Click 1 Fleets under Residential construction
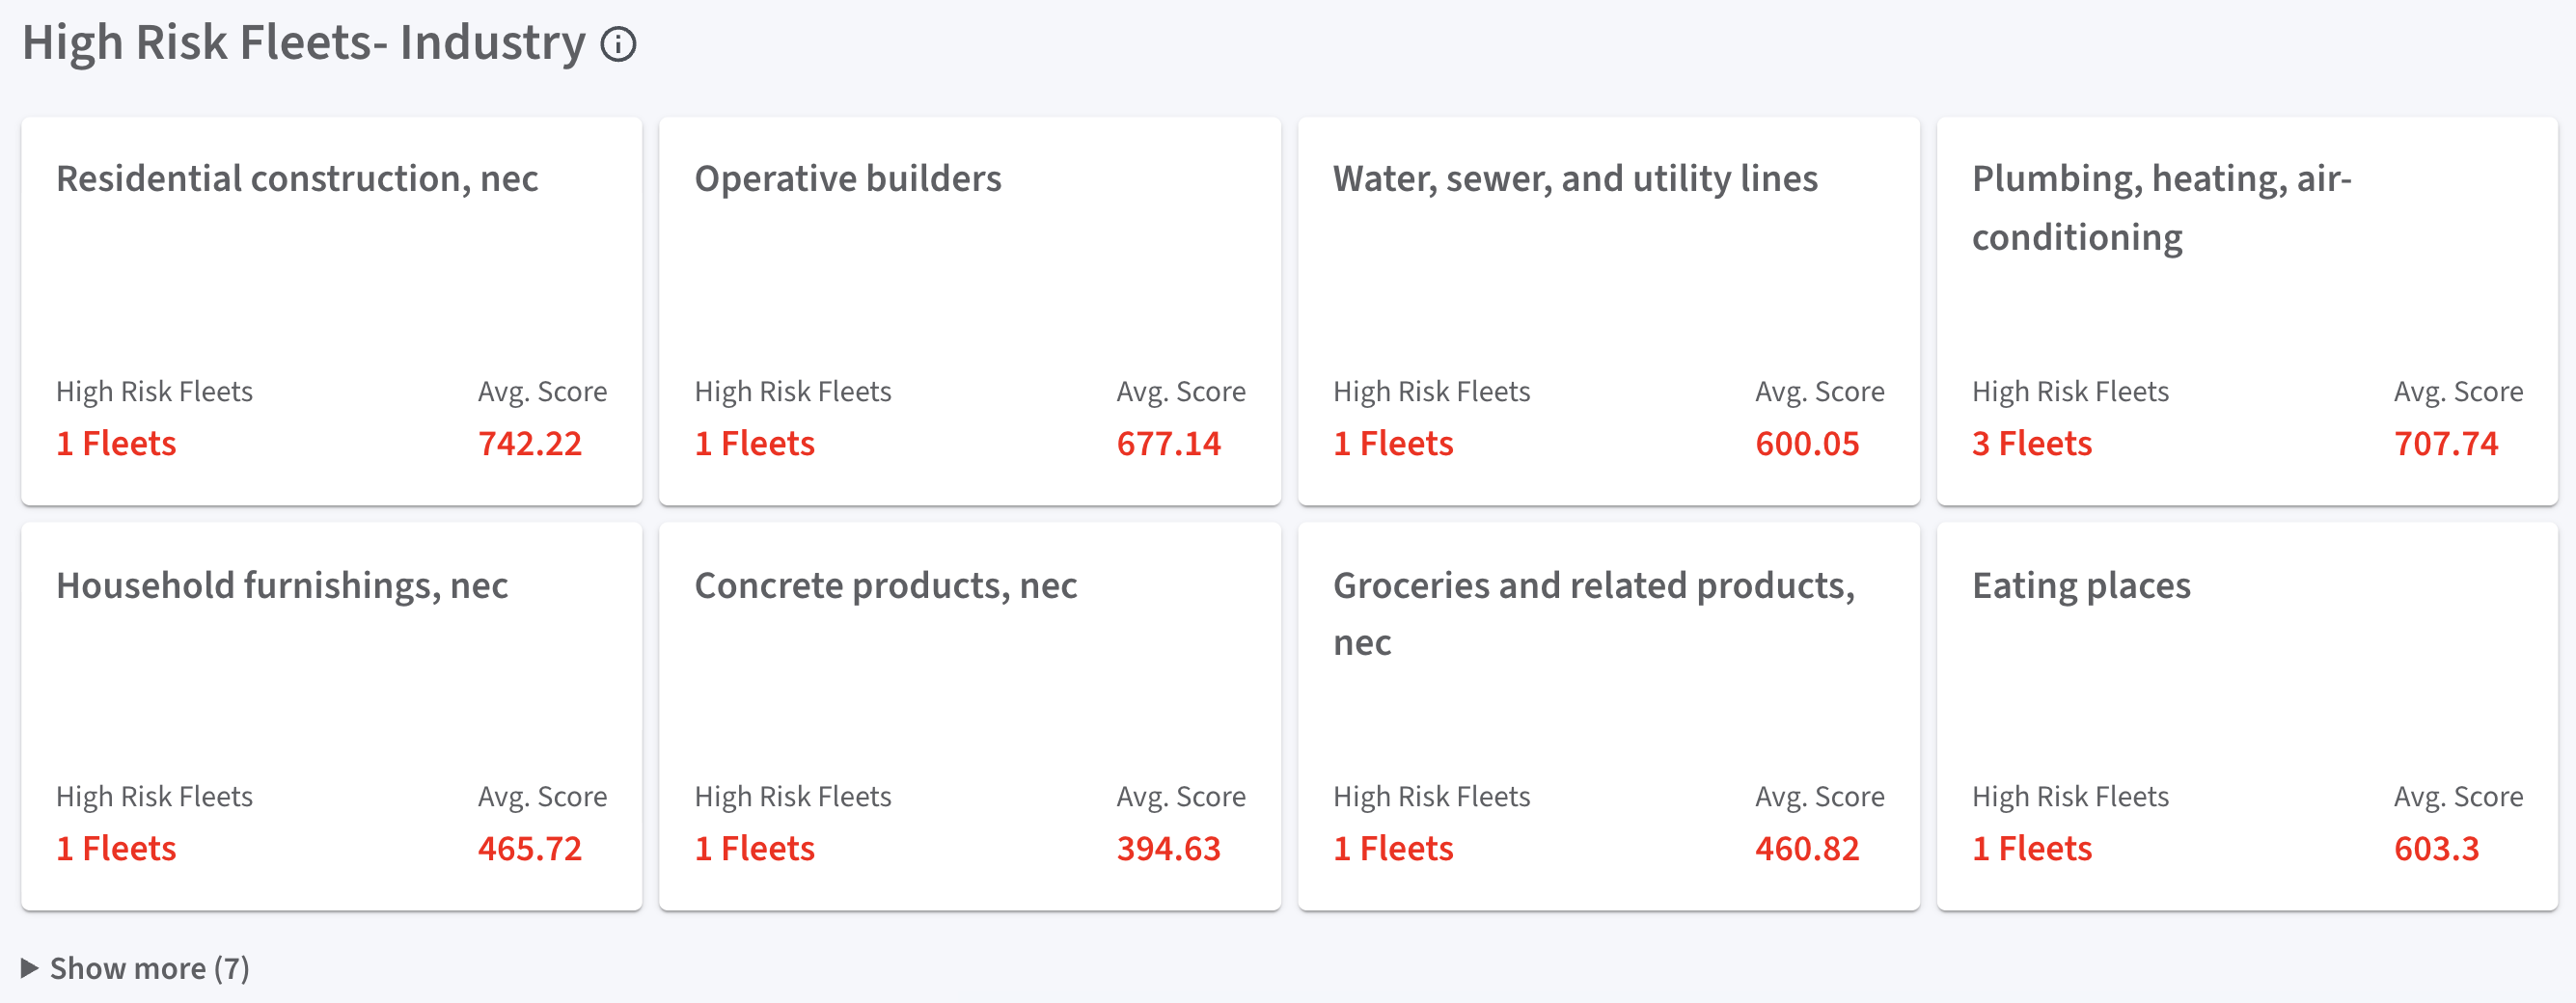2576x1003 pixels. (116, 443)
